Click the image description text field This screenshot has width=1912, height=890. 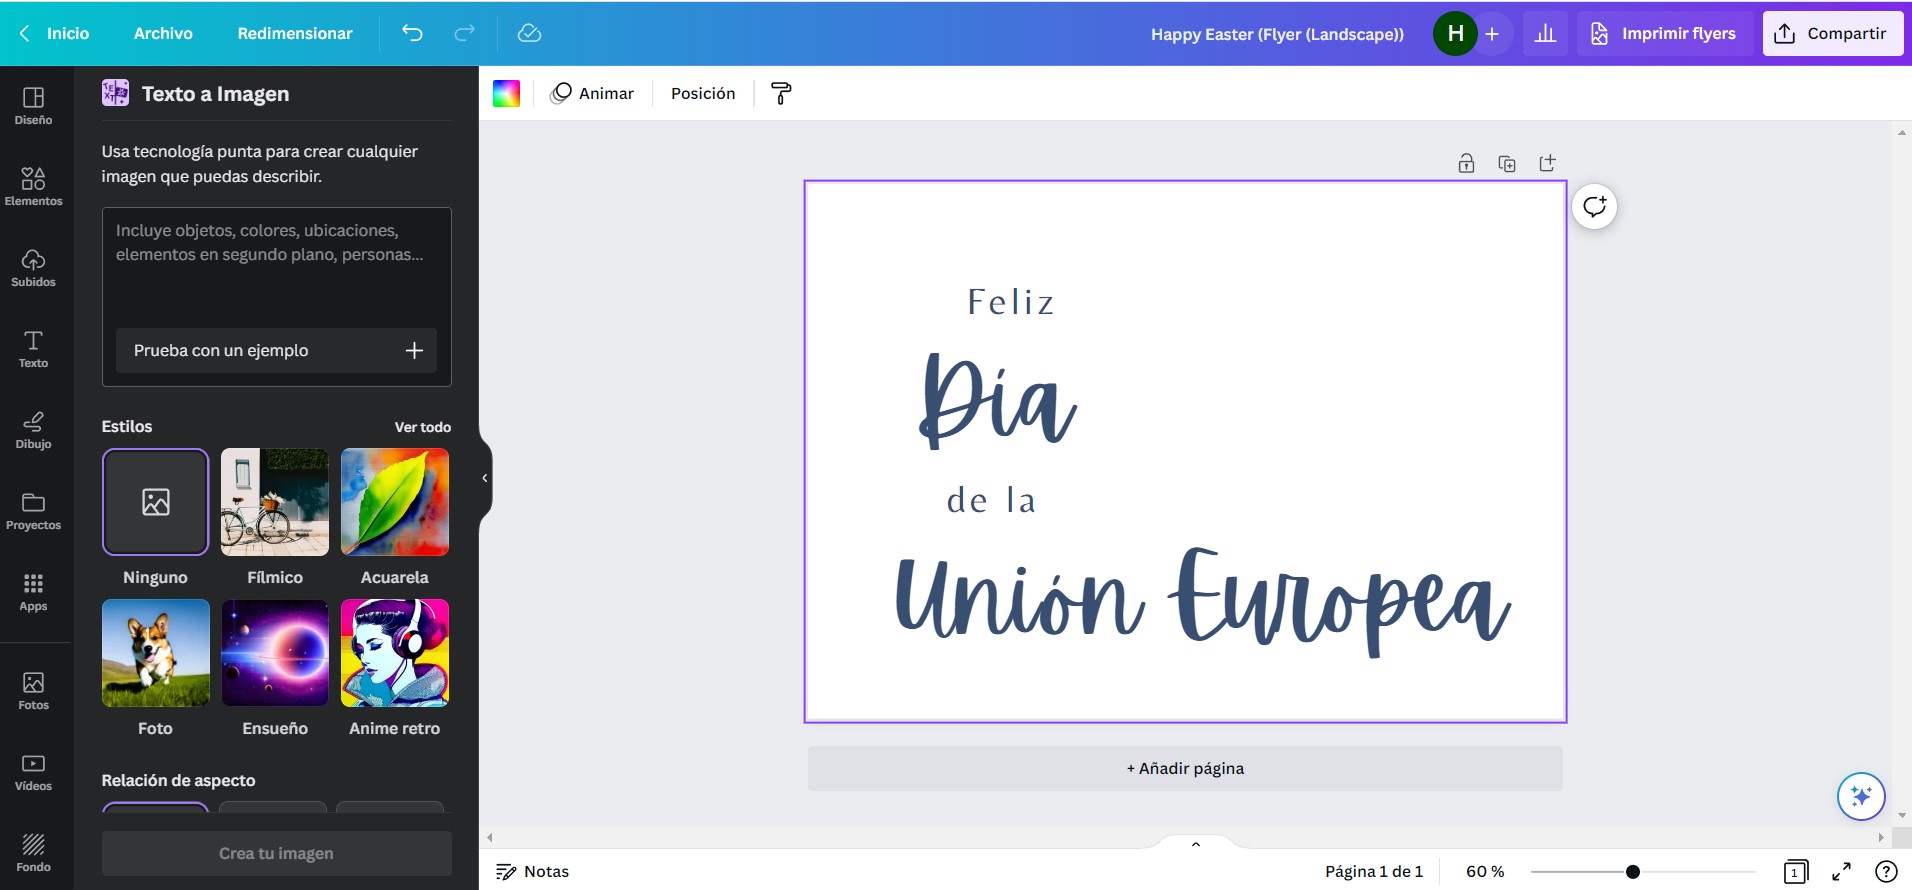click(276, 265)
